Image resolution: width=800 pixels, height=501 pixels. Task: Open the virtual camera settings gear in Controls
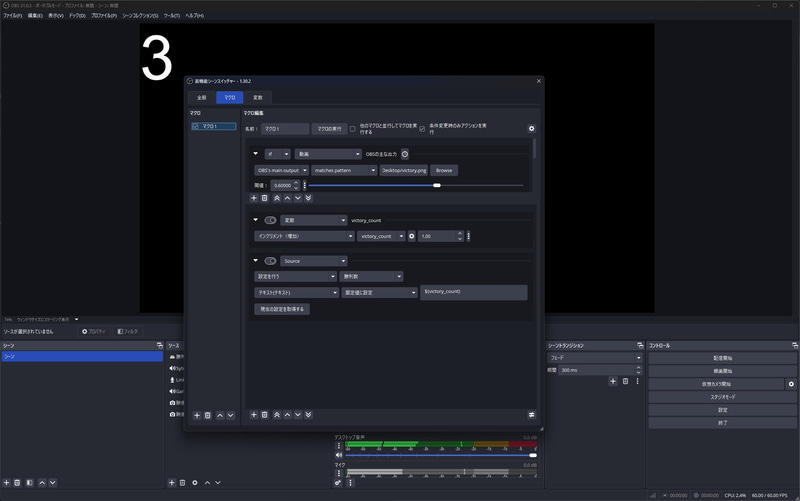pos(791,384)
